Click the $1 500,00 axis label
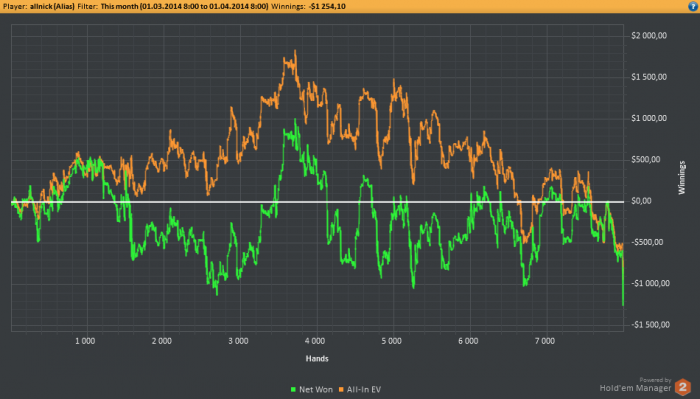Screen dimensions: 700x399 click(x=649, y=77)
